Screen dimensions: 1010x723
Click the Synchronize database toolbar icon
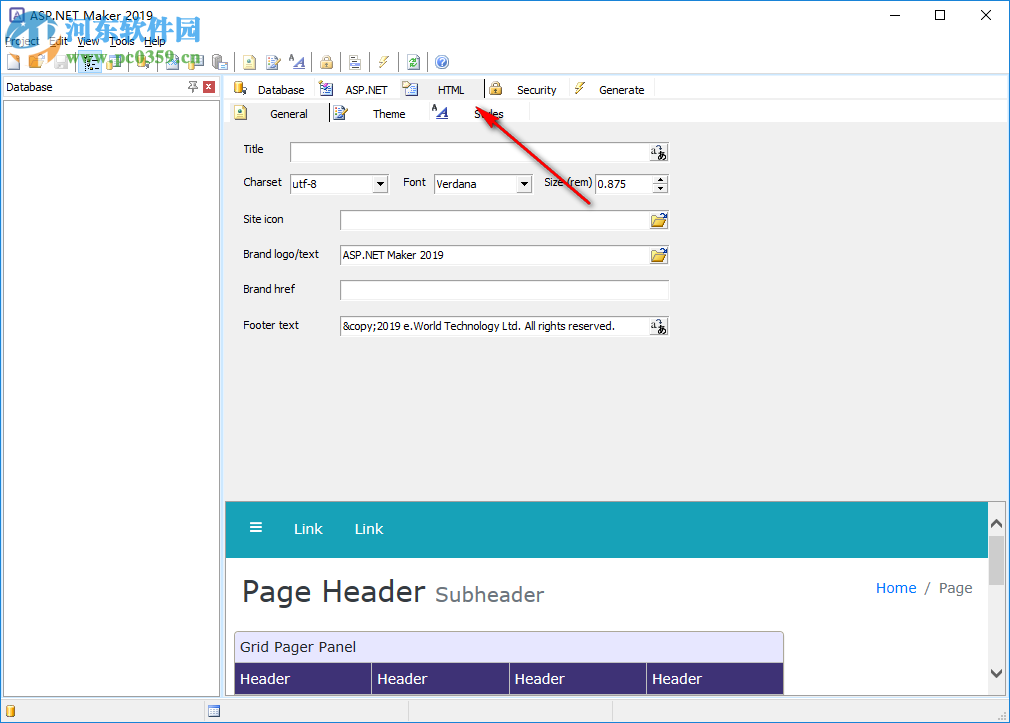pos(413,62)
